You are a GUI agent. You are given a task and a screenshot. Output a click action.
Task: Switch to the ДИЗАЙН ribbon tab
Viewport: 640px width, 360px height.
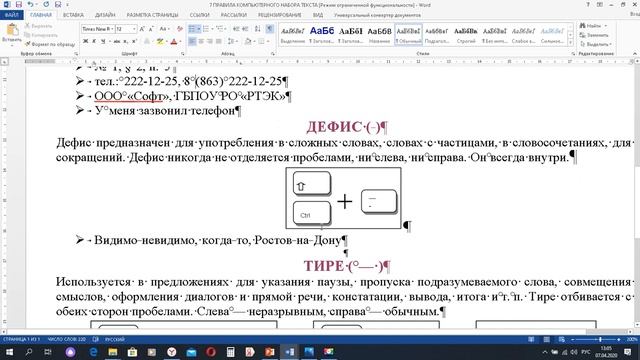(x=105, y=15)
